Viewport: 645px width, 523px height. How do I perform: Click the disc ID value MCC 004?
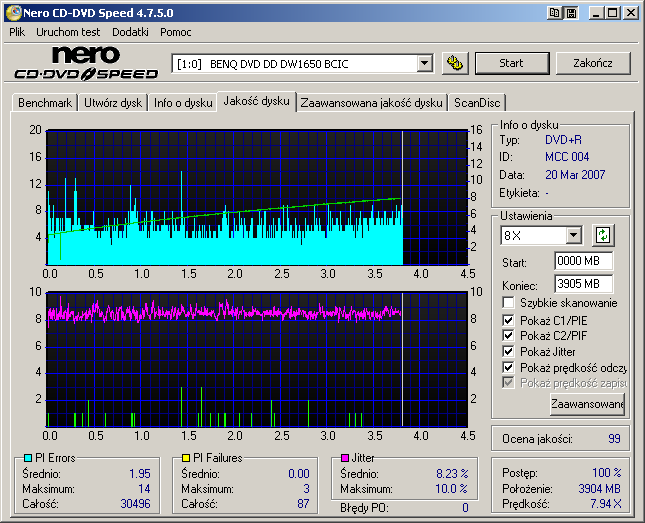[x=567, y=157]
